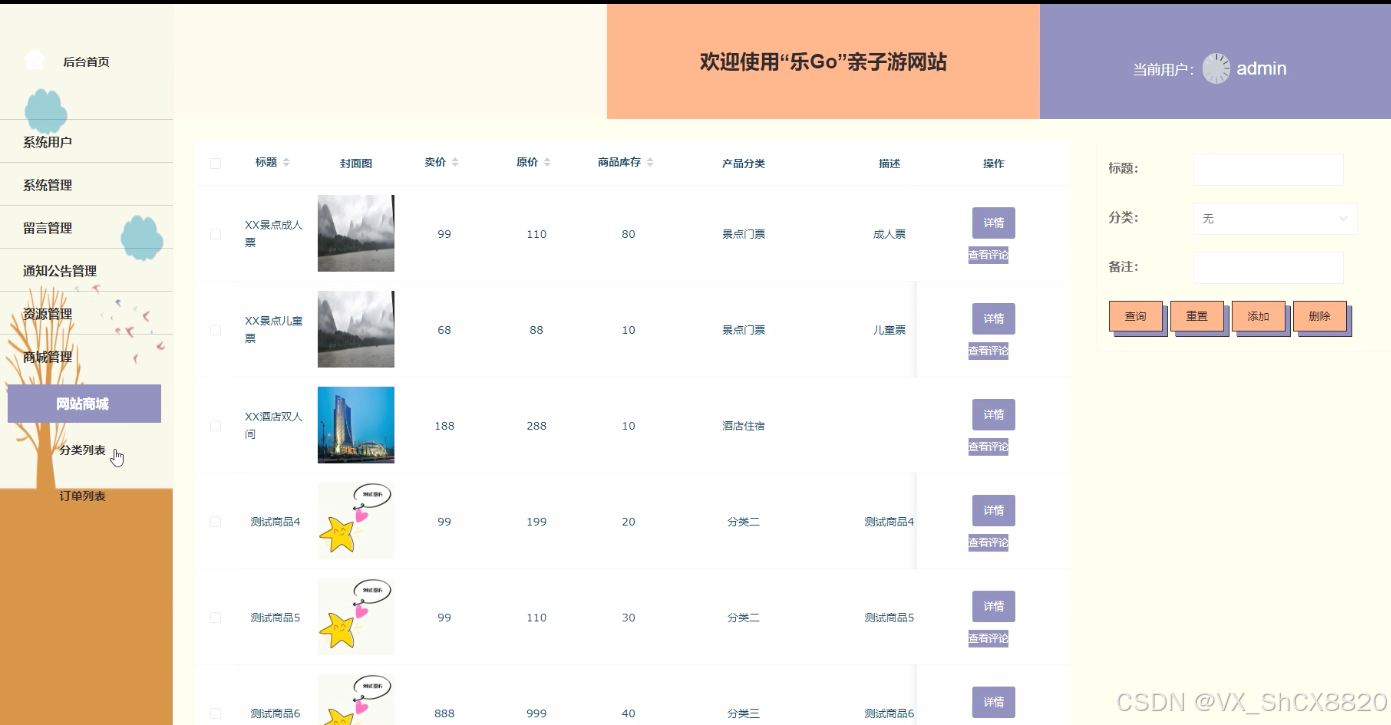1391x725 pixels.
Task: Click the 删除 delete button
Action: [1319, 316]
